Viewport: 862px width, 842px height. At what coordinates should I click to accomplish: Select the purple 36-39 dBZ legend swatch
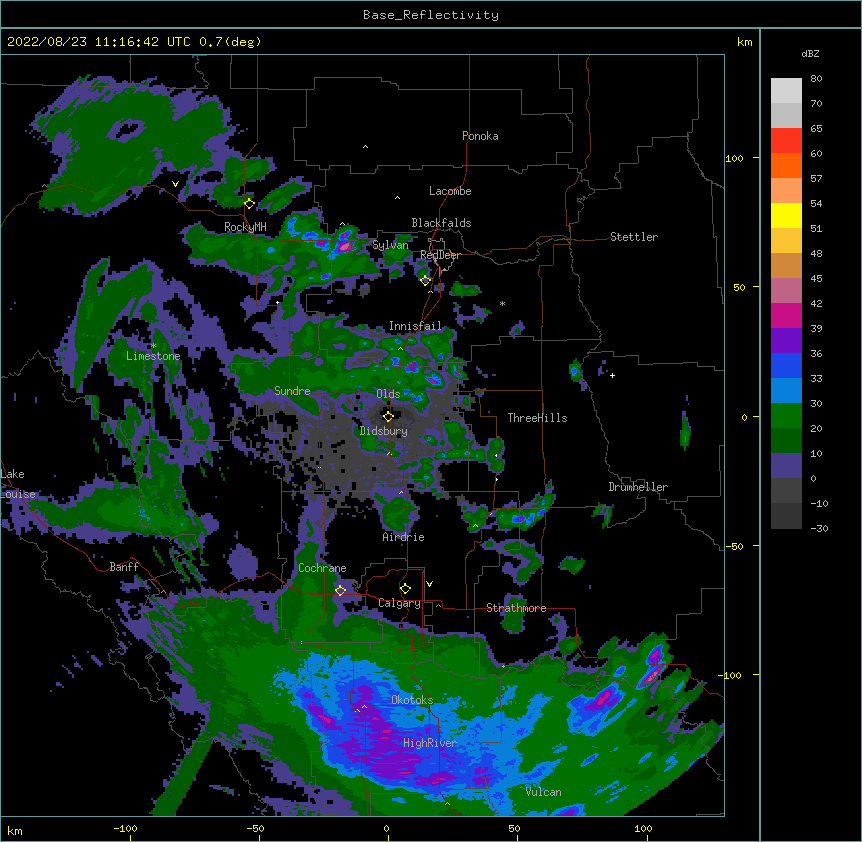(786, 341)
